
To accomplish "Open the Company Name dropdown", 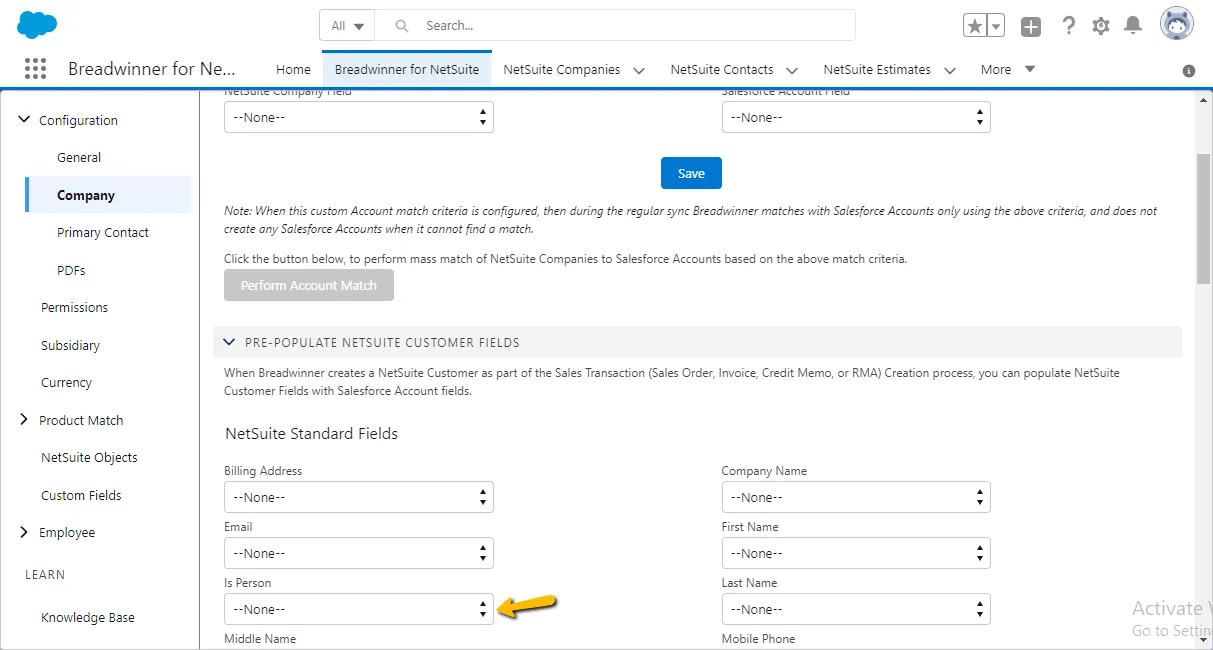I will (856, 497).
